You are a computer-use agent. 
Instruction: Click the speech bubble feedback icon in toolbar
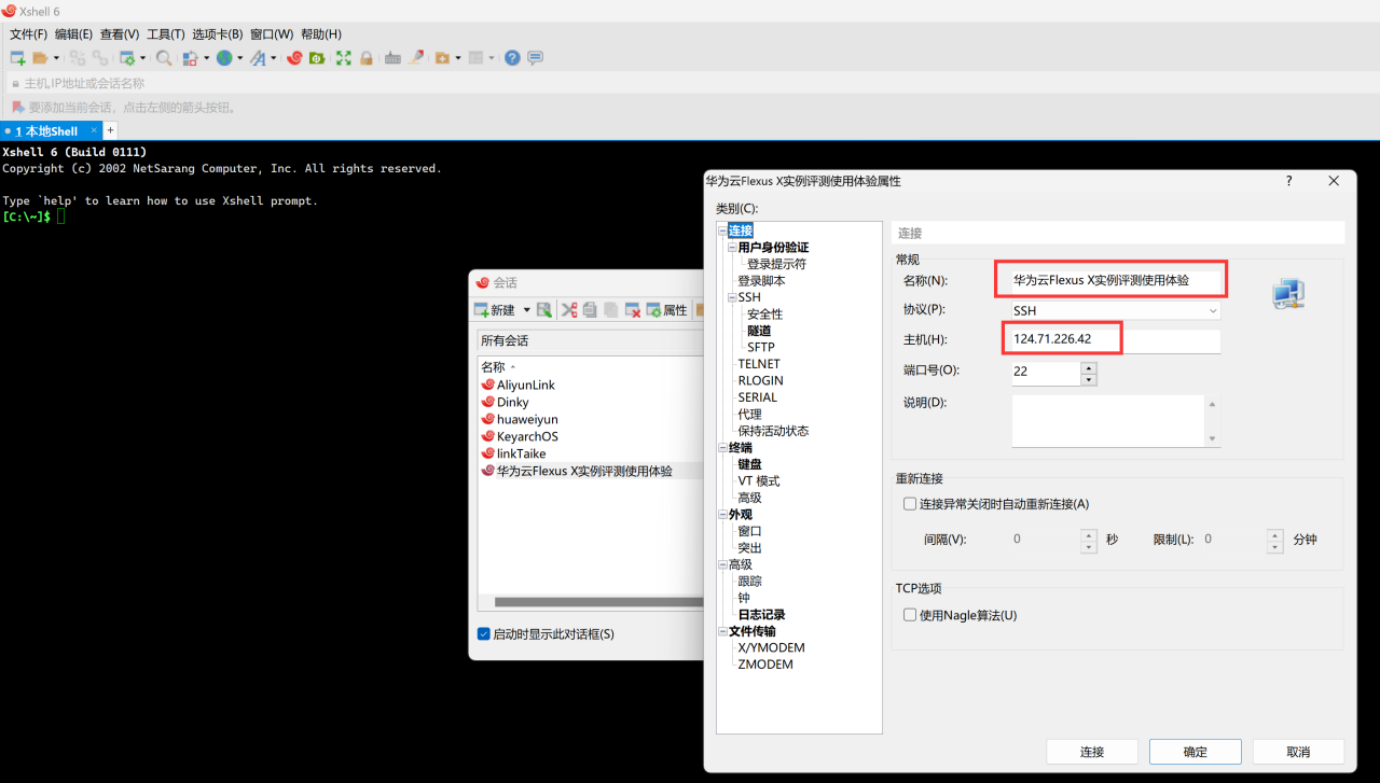pyautogui.click(x=536, y=58)
